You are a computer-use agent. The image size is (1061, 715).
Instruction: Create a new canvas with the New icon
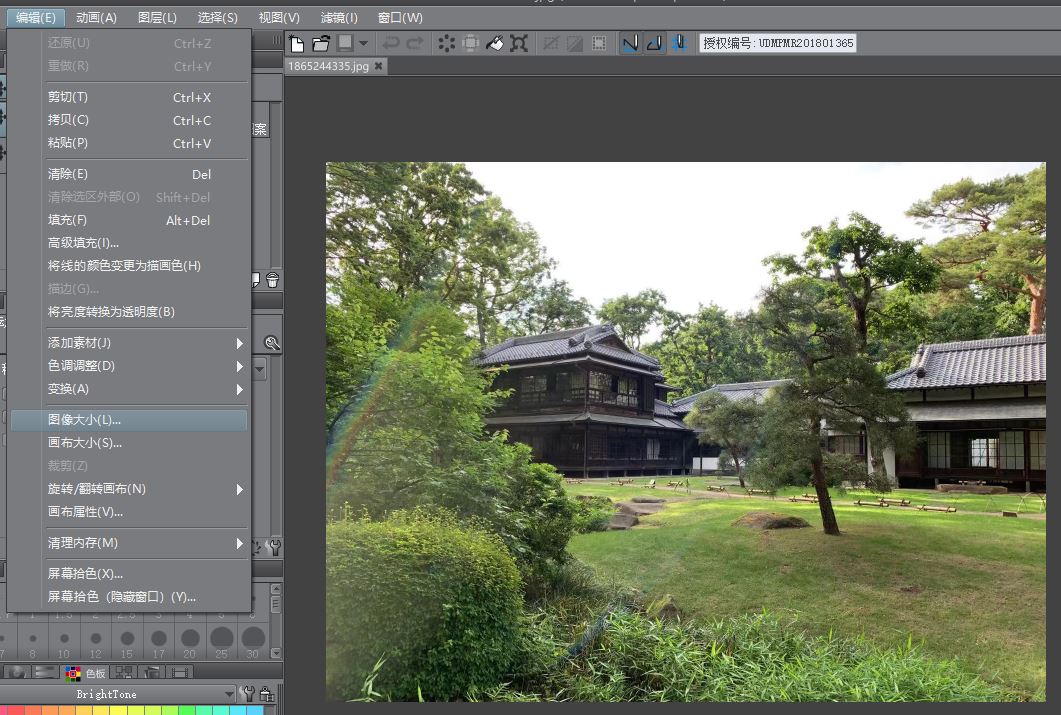click(296, 43)
